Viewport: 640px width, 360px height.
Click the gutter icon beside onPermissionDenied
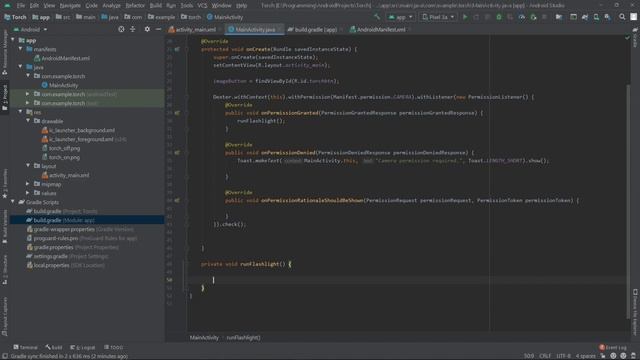[177, 153]
